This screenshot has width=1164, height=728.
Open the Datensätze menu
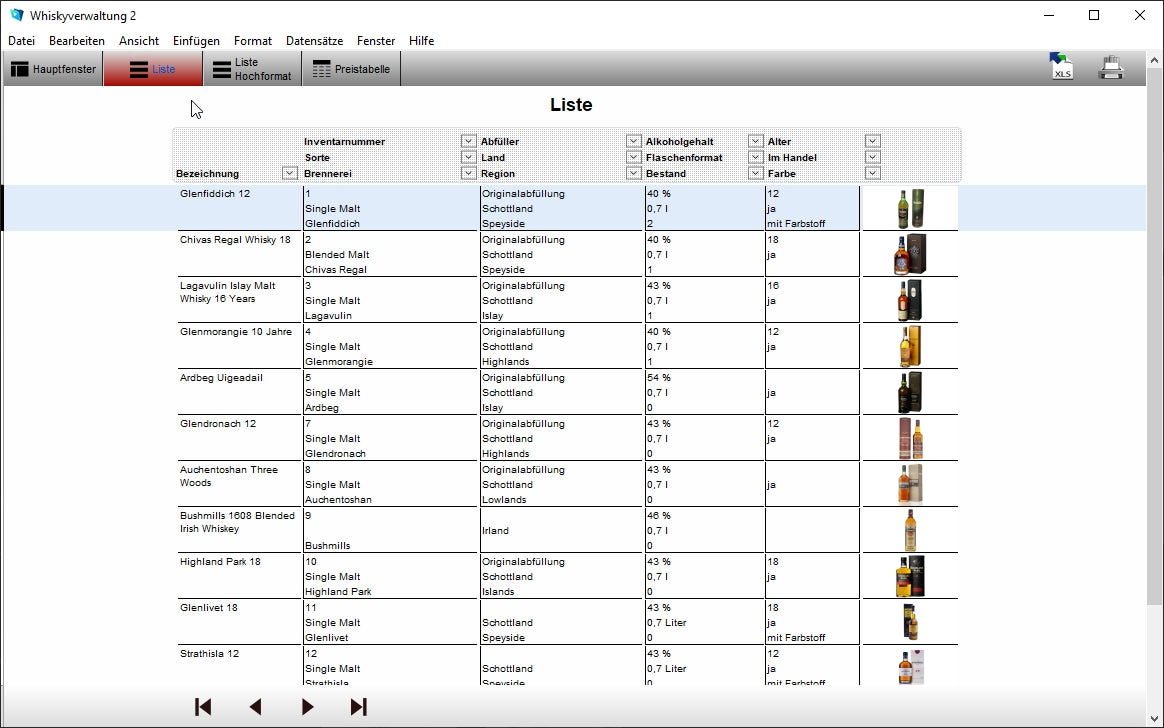coord(314,41)
